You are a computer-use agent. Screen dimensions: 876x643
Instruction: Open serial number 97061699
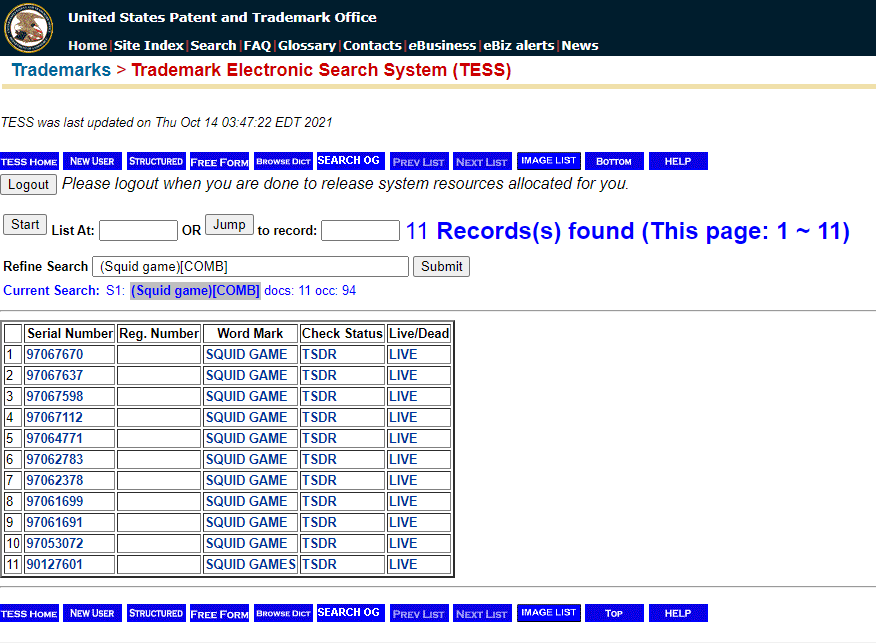[x=55, y=502]
